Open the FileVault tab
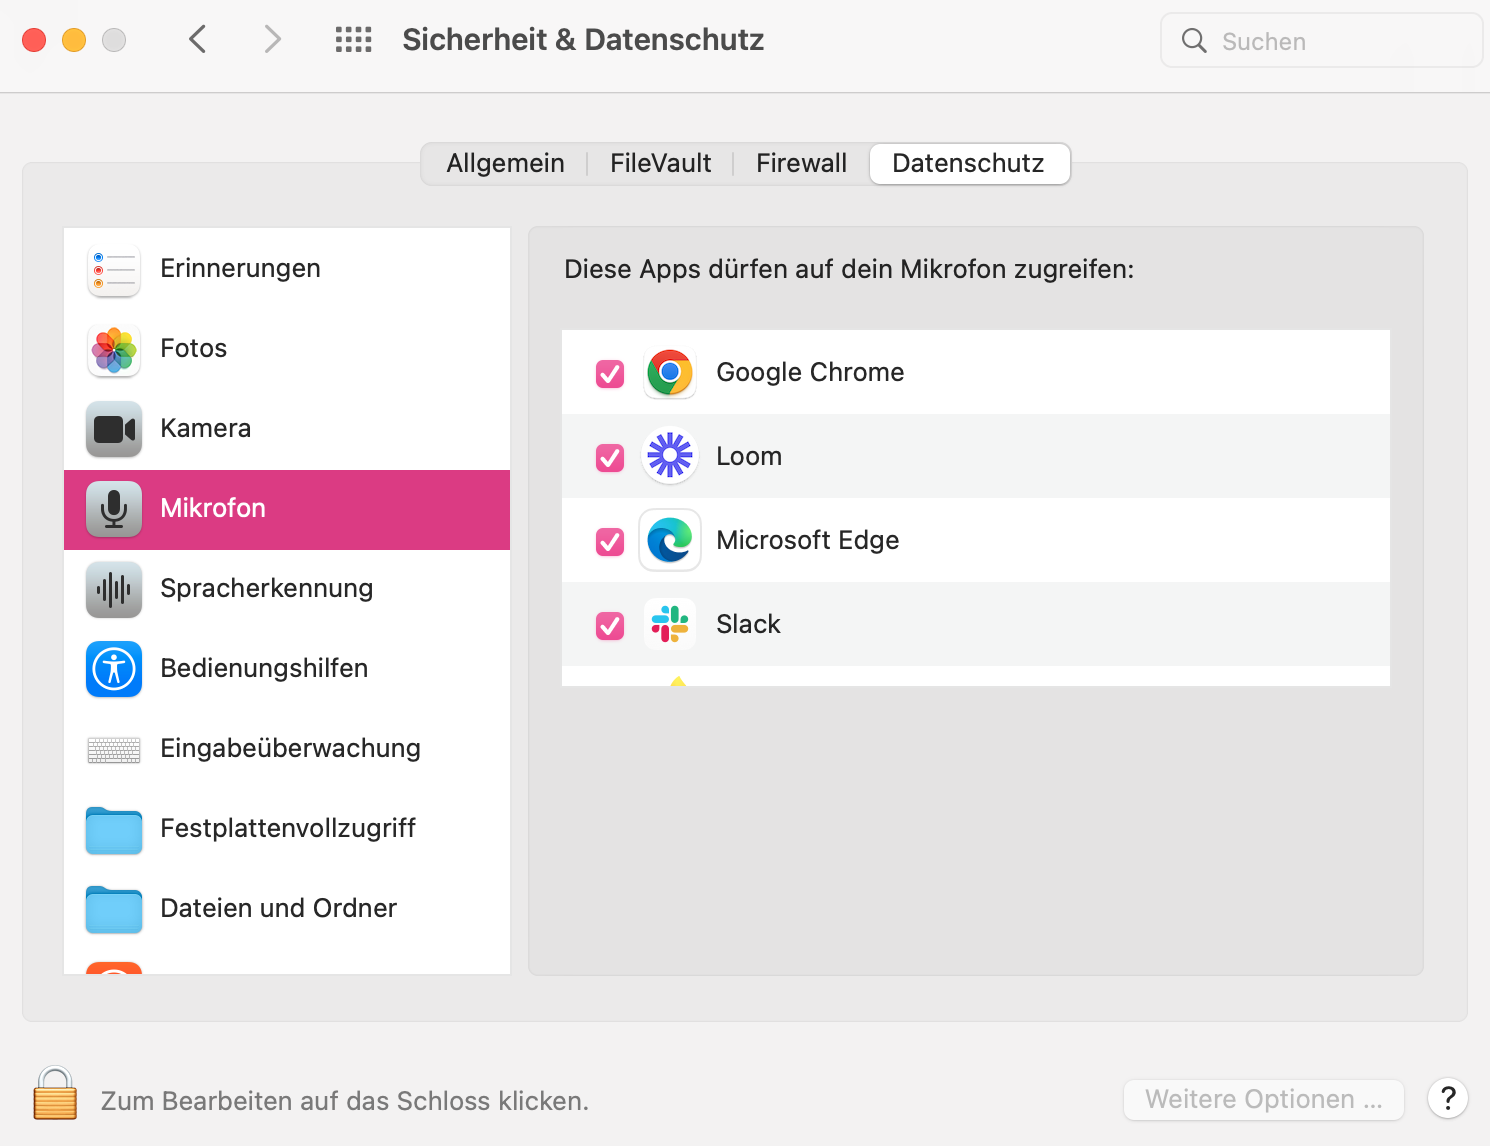 click(x=660, y=163)
